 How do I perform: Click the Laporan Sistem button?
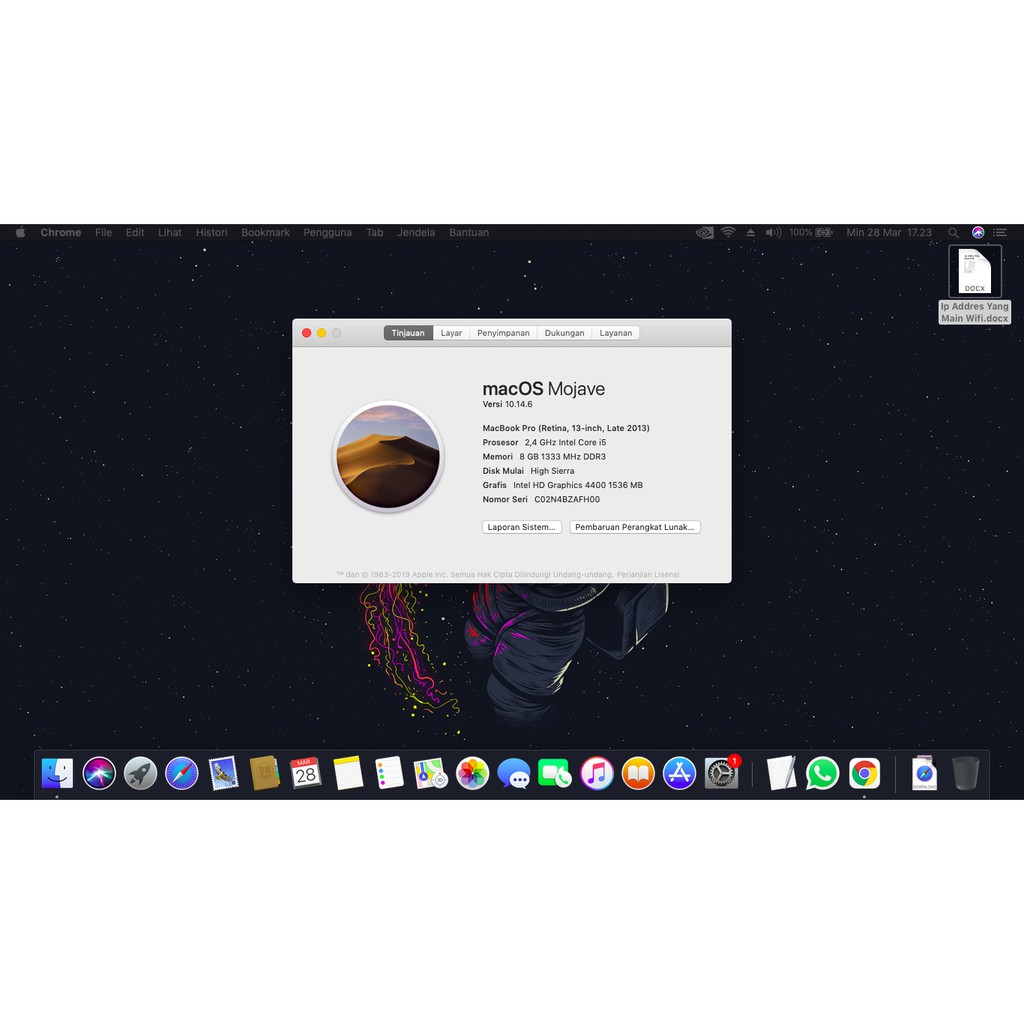point(521,527)
